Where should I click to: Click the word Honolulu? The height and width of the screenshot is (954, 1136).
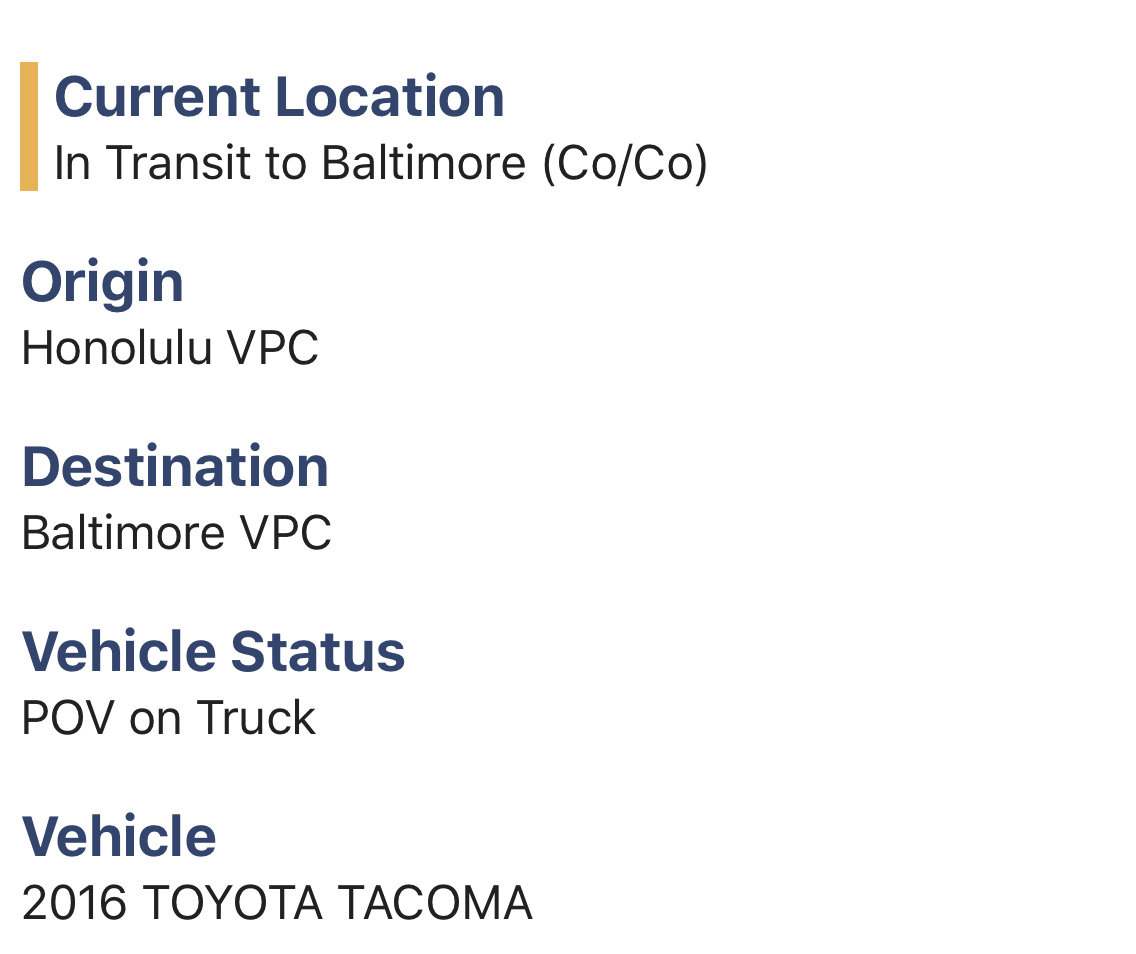point(117,348)
